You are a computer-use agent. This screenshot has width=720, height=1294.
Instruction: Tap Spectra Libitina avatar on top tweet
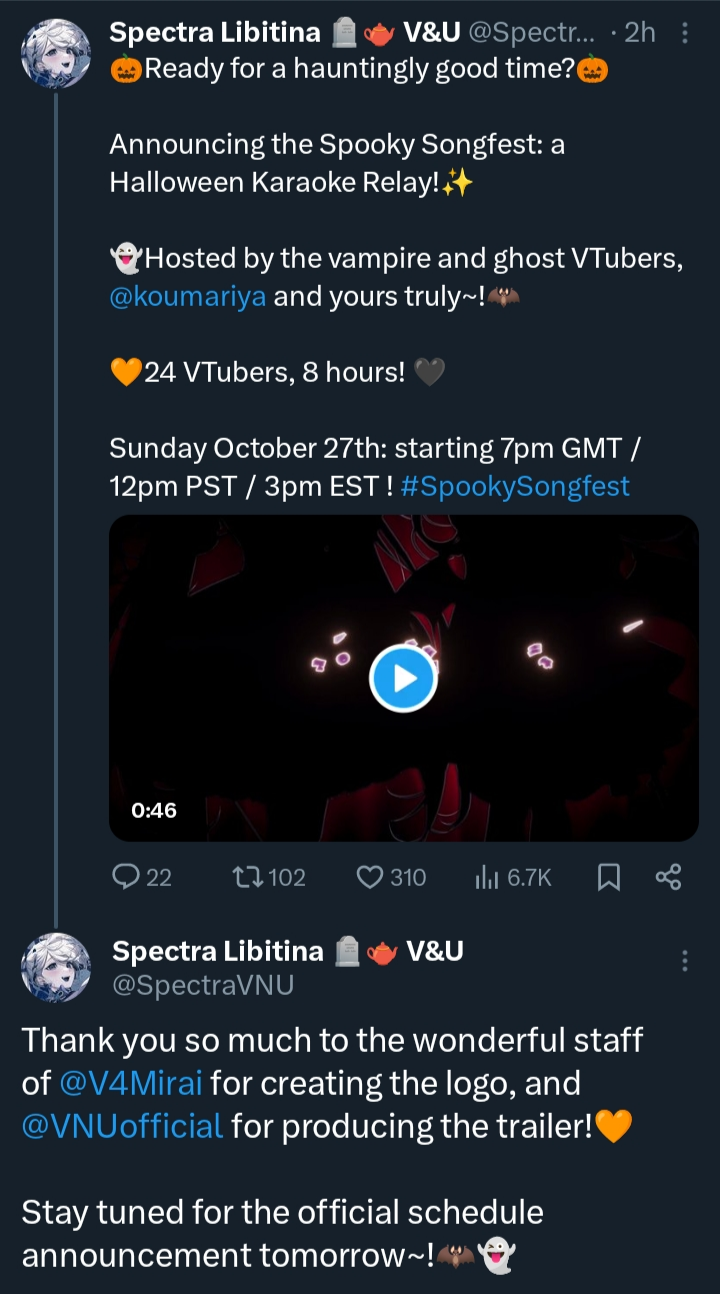(x=55, y=54)
